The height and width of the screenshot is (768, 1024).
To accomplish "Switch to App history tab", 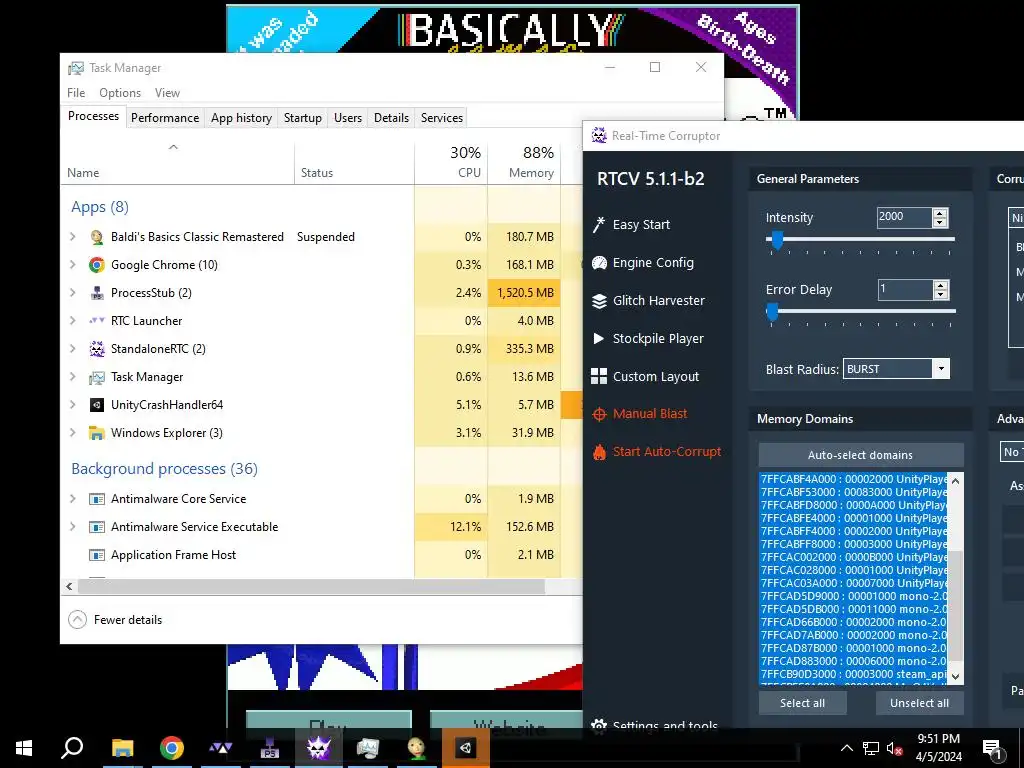I will (241, 118).
